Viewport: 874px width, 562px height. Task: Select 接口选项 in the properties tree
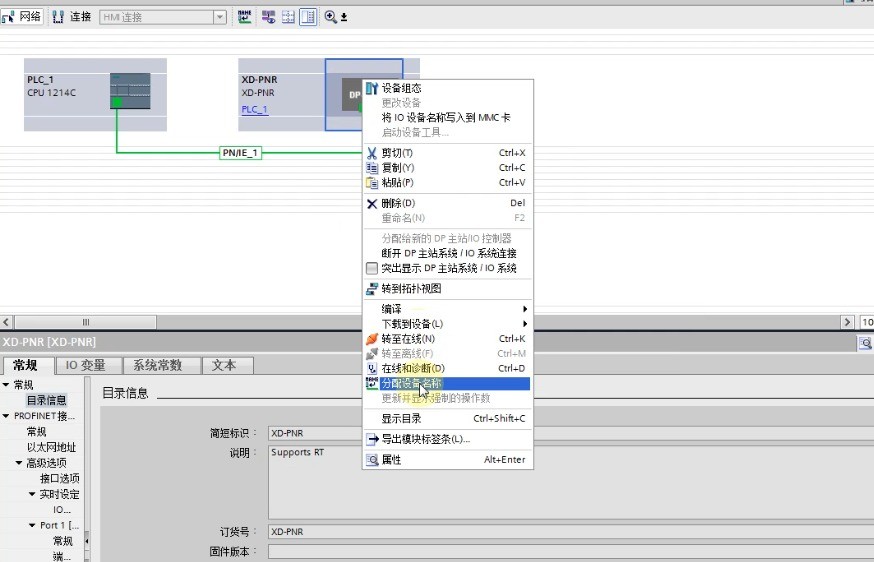[60, 478]
